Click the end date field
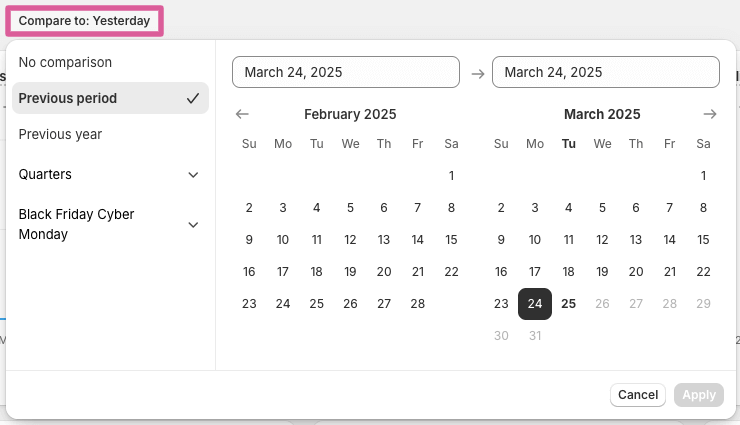The image size is (740, 425). (x=605, y=72)
